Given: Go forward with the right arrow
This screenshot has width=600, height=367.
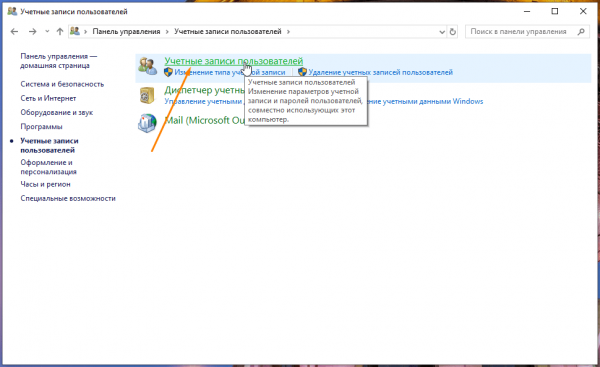Looking at the screenshot, I should (x=33, y=32).
